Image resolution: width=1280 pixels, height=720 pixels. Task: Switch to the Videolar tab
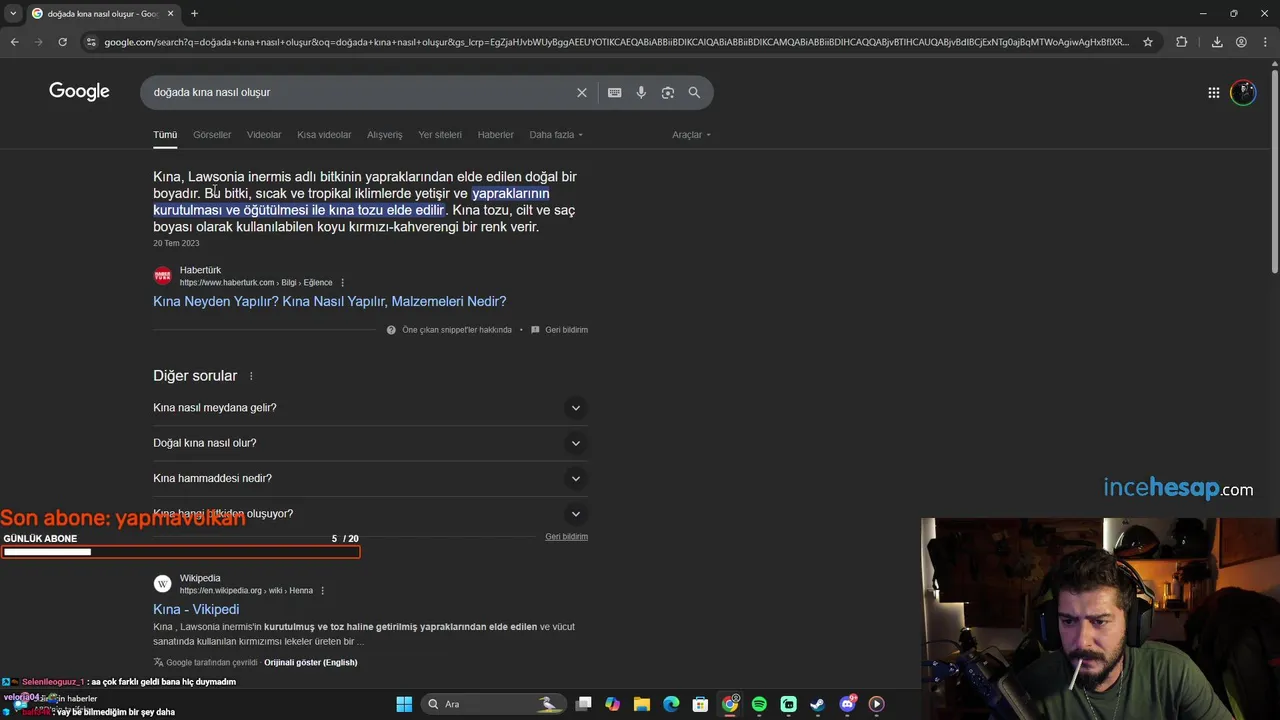point(264,135)
